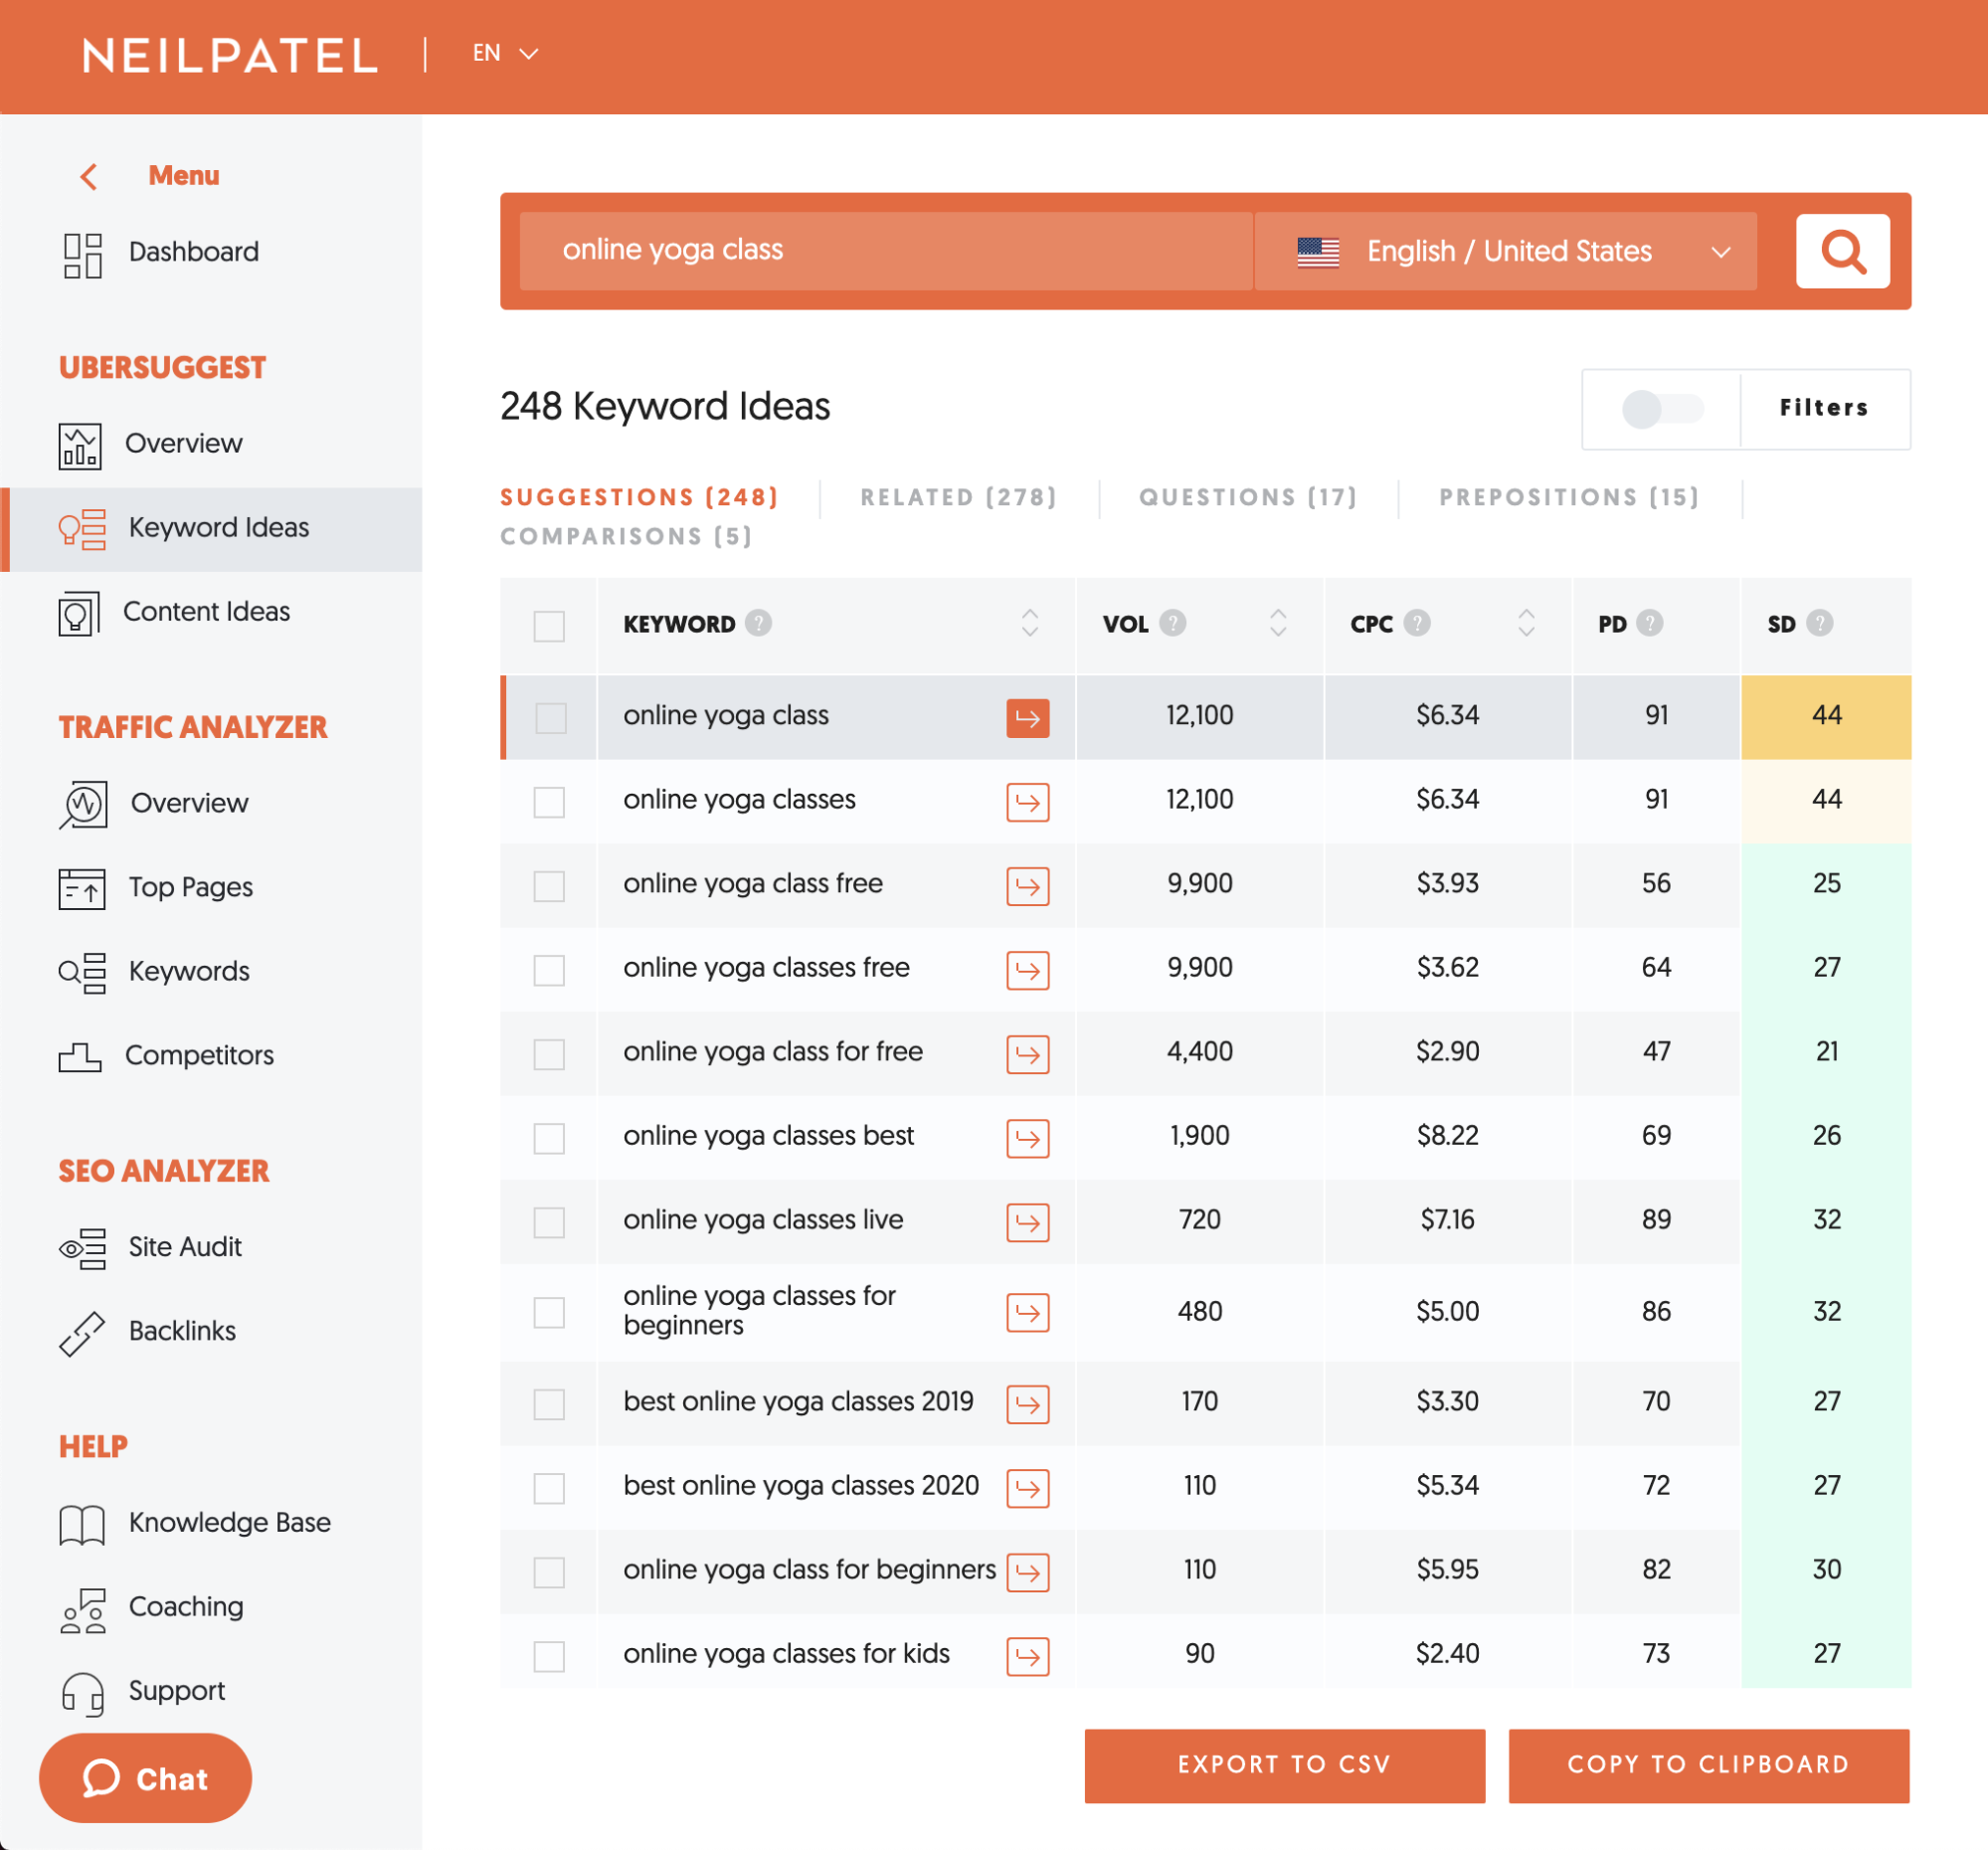This screenshot has width=1988, height=1851.
Task: Click the search magnifier button
Action: click(1842, 251)
